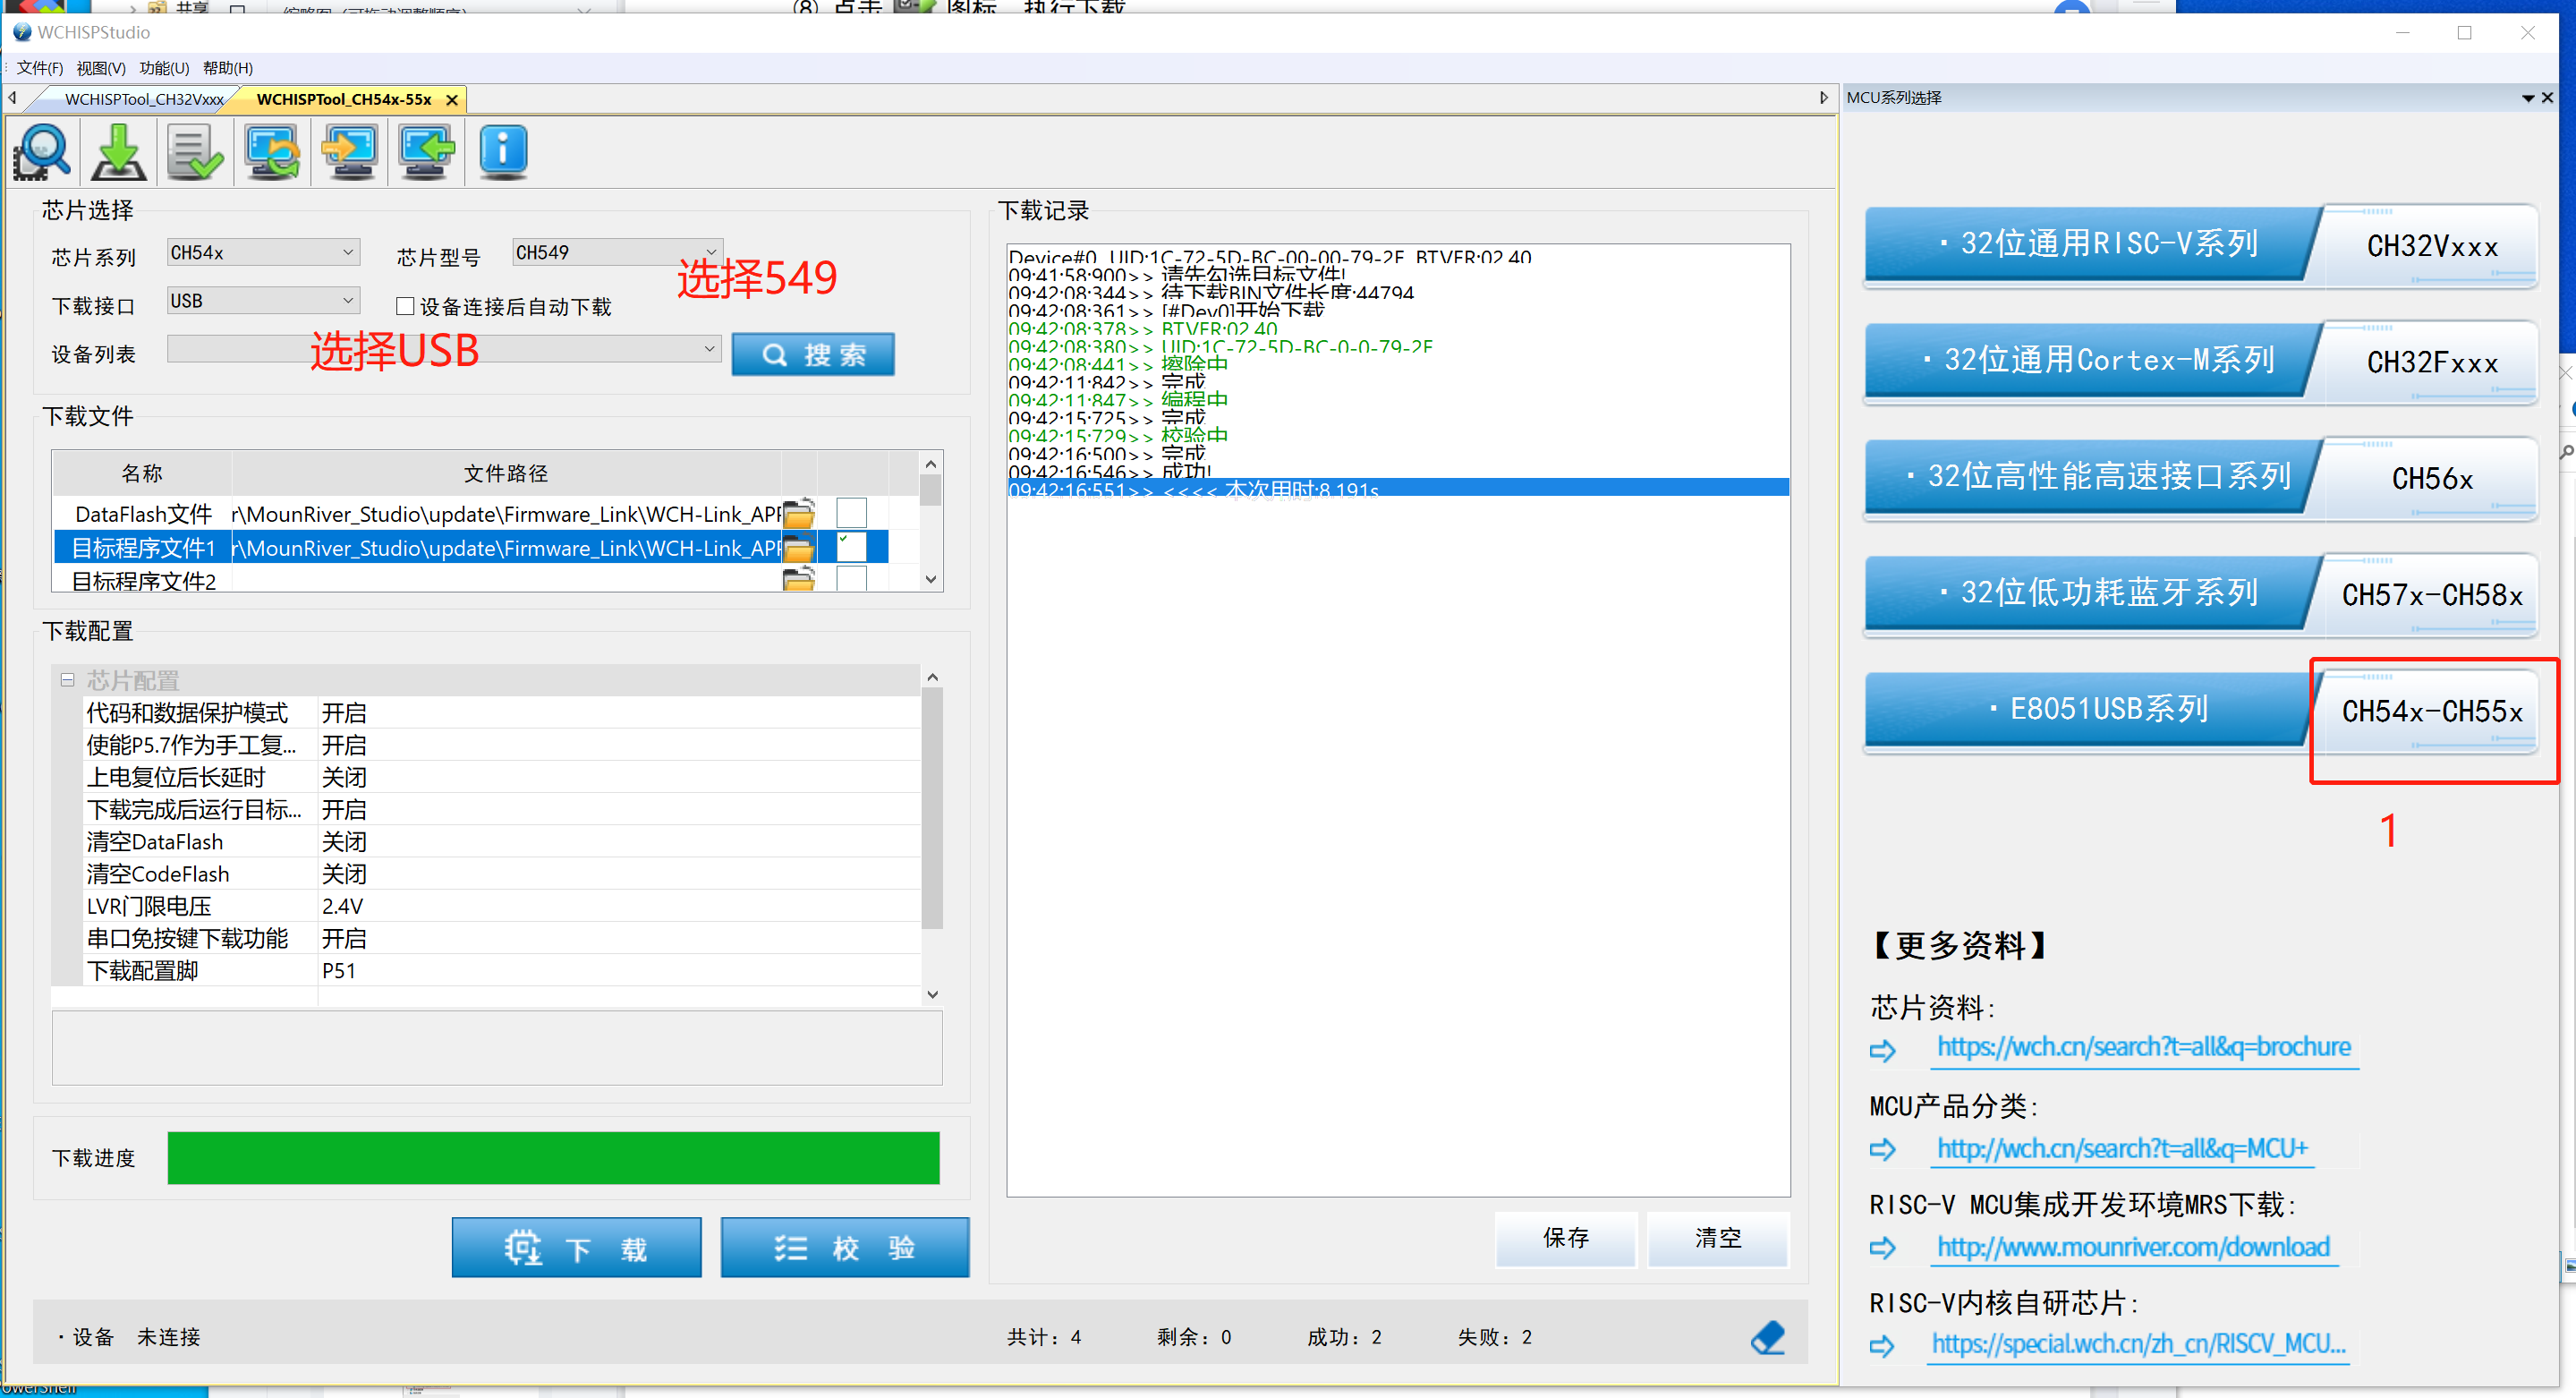Open the 文件(F) menu
Image resolution: width=2576 pixels, height=1398 pixels.
(x=40, y=68)
